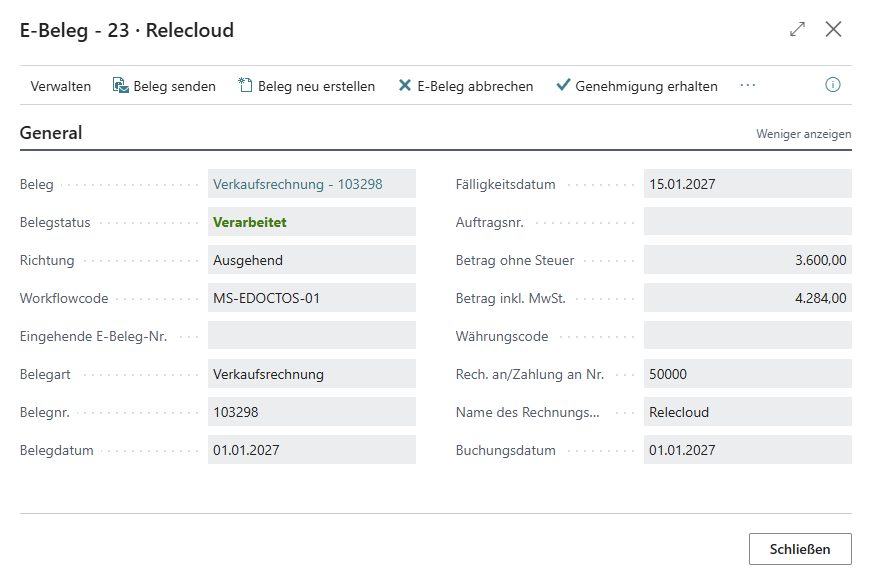
Task: Select the Belegart field value Verkaufsrechnung
Action: (x=312, y=374)
